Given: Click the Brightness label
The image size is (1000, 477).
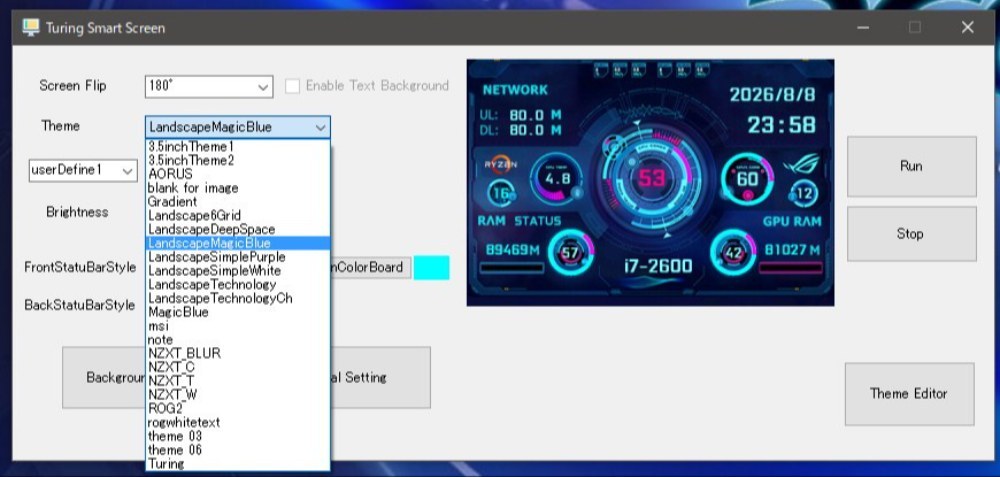Looking at the screenshot, I should point(77,212).
